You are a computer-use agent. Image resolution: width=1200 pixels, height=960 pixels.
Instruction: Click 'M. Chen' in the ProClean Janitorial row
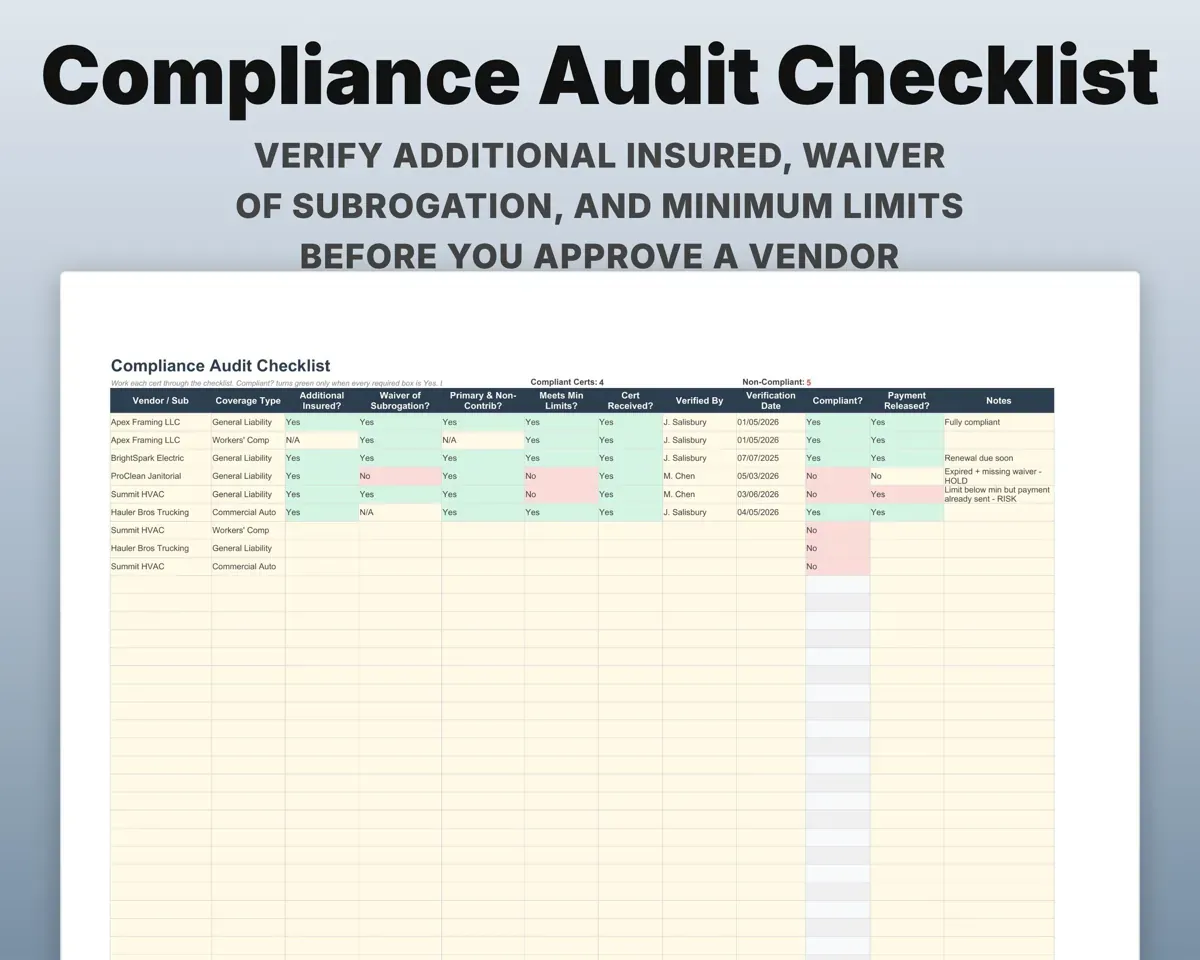pos(699,476)
